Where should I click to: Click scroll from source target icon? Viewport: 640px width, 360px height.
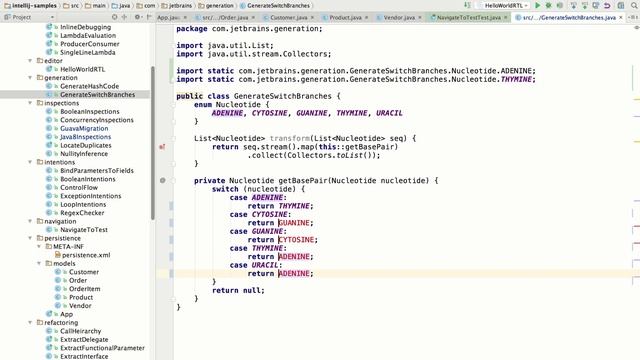[115, 17]
